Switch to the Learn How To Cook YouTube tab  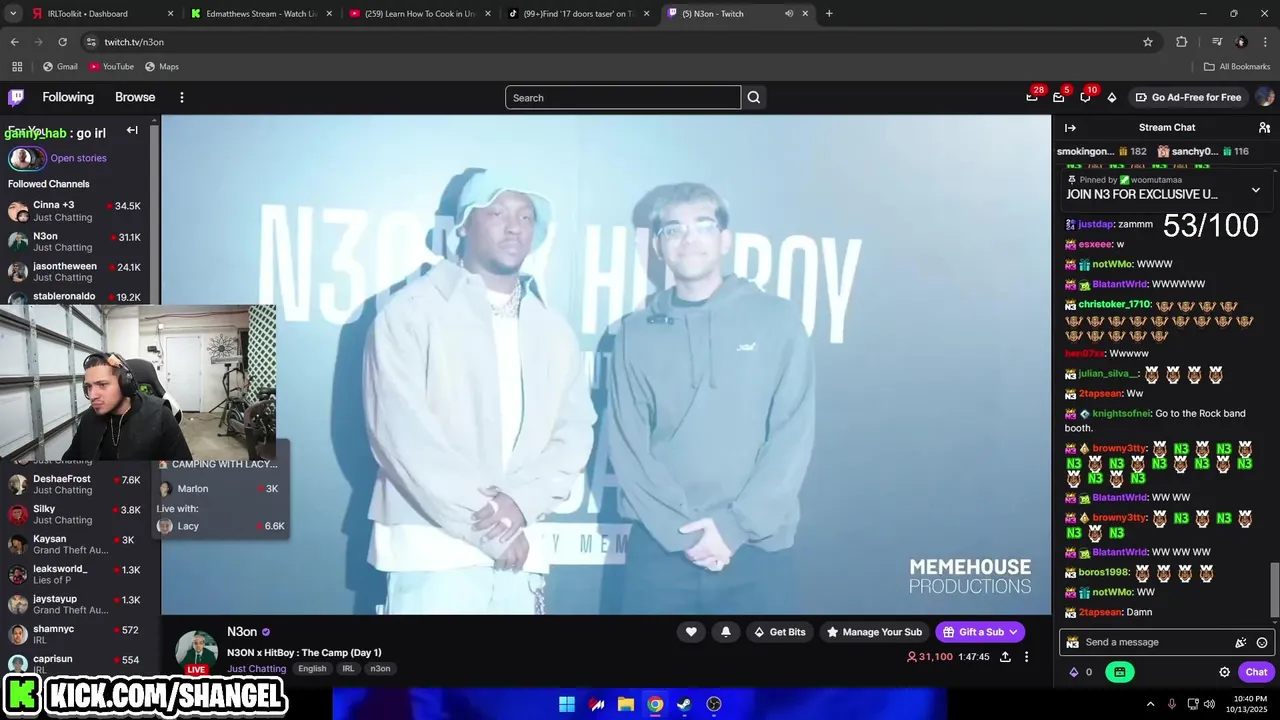click(420, 14)
